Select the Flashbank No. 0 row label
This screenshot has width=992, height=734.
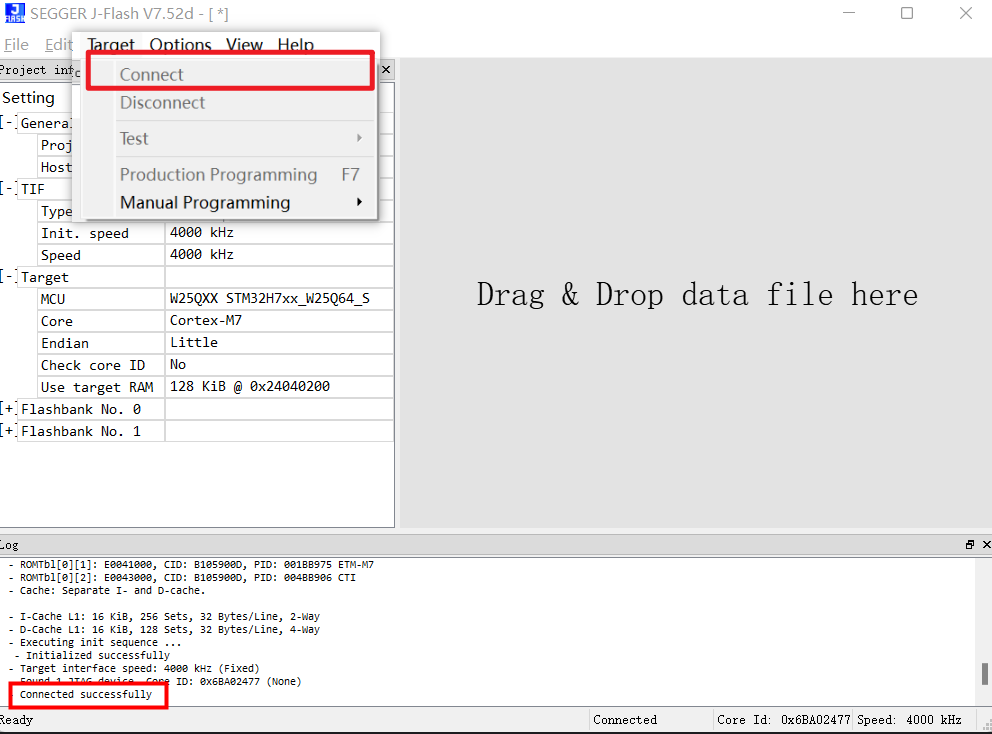81,409
